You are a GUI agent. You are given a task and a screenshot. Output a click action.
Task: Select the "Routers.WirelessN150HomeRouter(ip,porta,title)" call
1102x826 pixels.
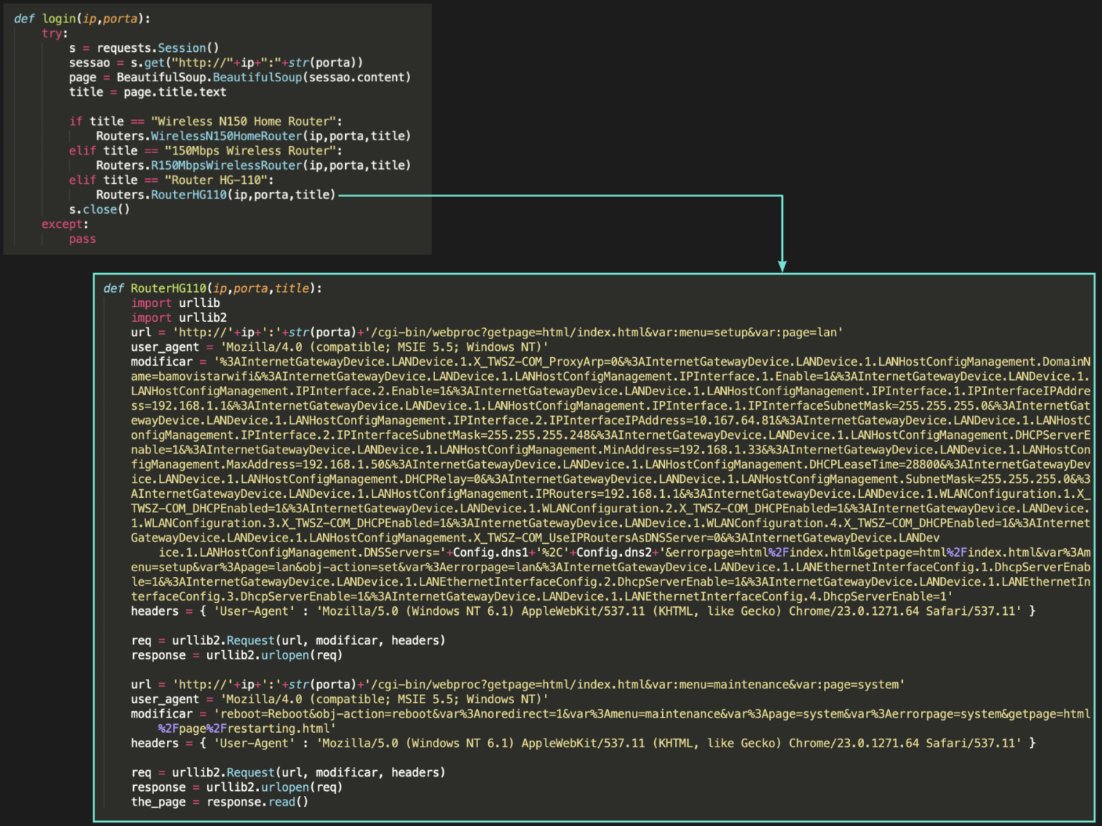[253, 136]
